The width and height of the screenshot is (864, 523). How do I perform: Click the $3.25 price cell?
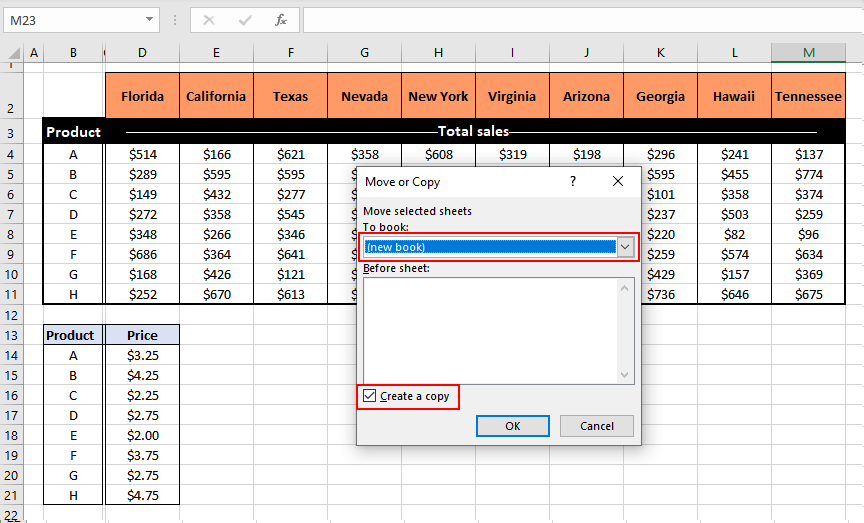click(x=142, y=355)
